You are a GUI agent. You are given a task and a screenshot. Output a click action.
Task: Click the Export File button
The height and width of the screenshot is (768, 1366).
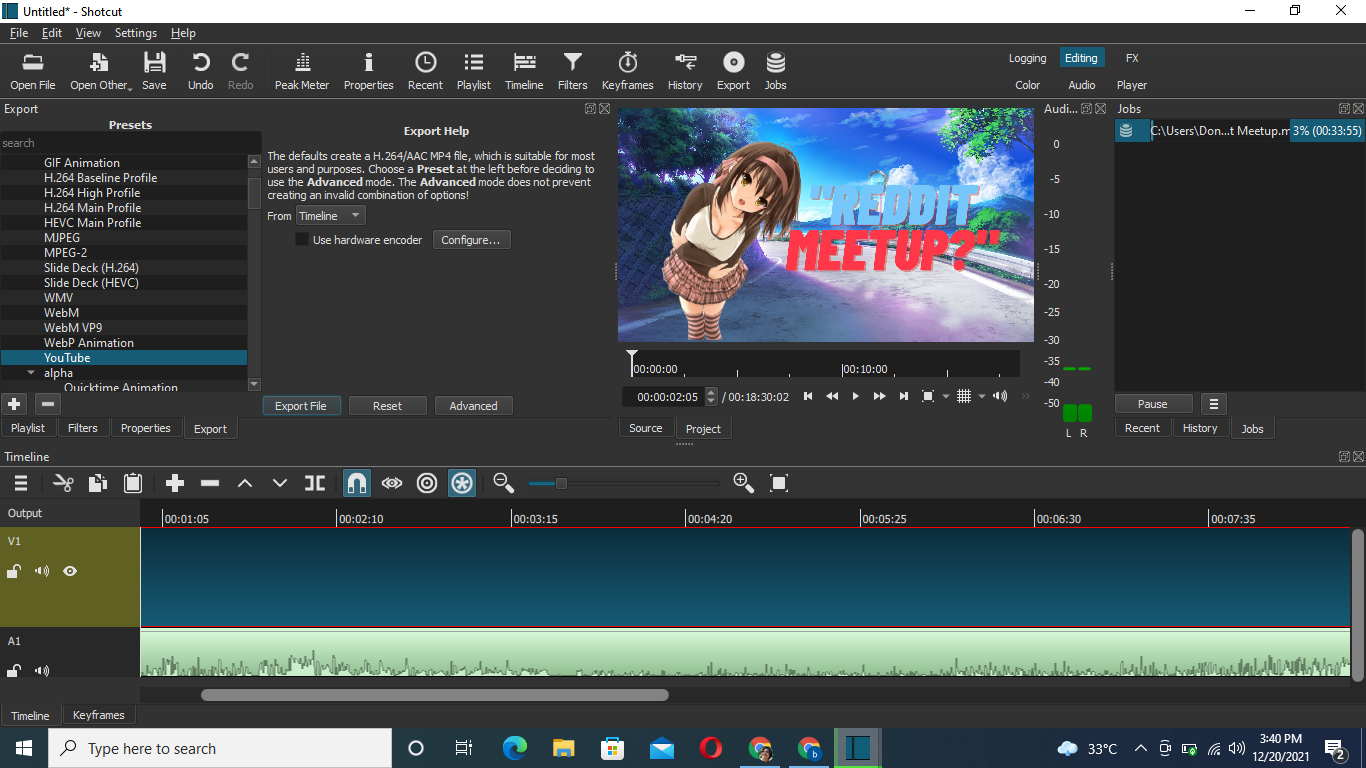[x=301, y=406]
